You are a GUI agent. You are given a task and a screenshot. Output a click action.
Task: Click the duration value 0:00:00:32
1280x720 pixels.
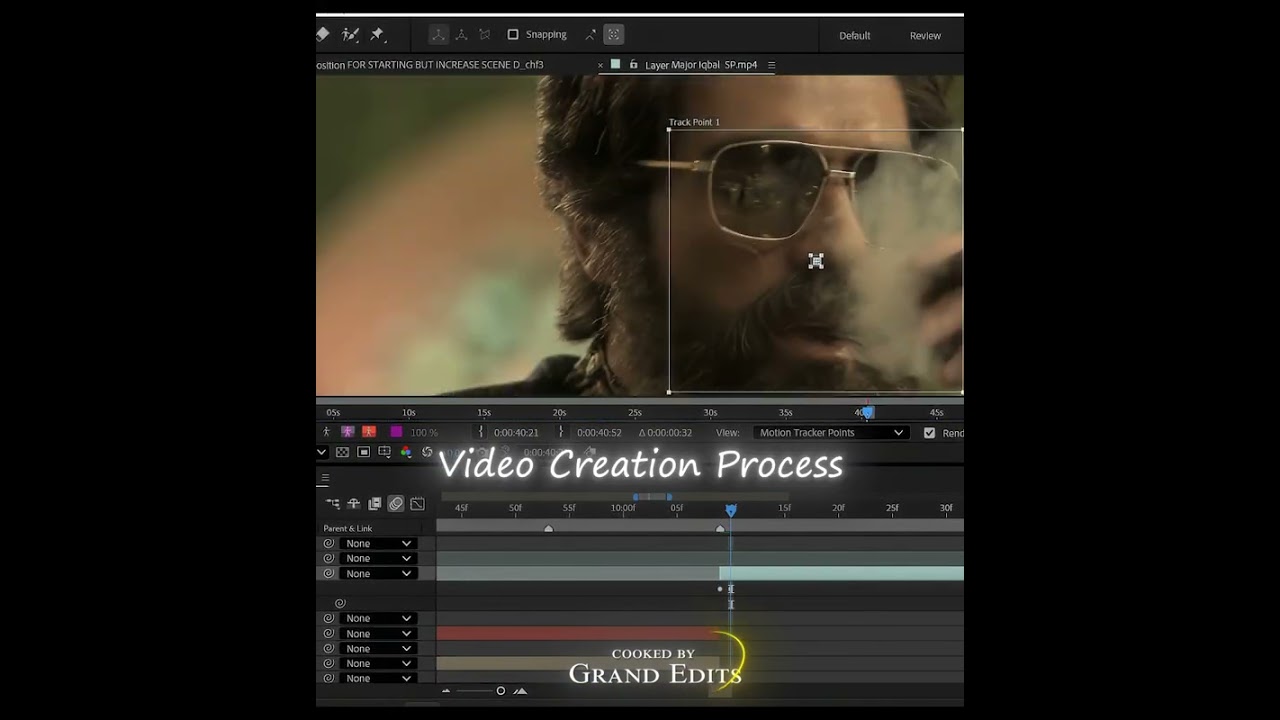(x=669, y=433)
